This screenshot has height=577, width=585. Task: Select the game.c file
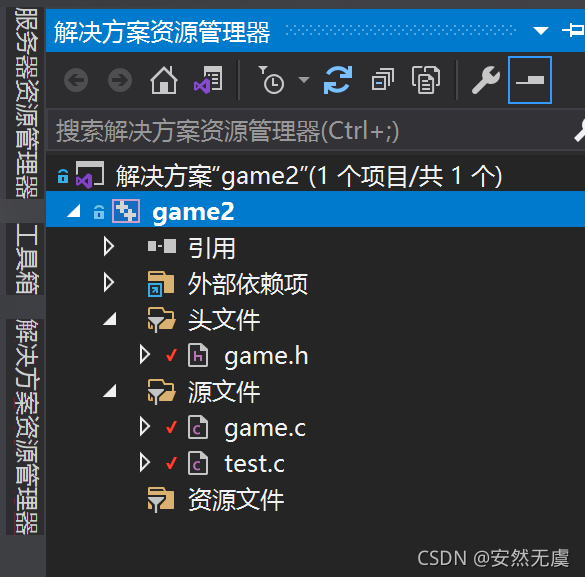click(265, 428)
